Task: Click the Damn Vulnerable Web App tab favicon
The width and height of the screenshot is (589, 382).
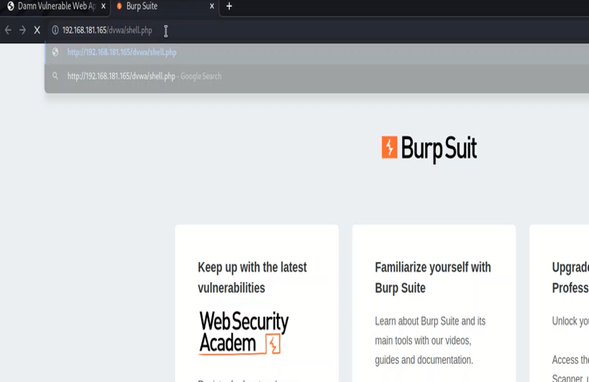Action: pyautogui.click(x=11, y=6)
